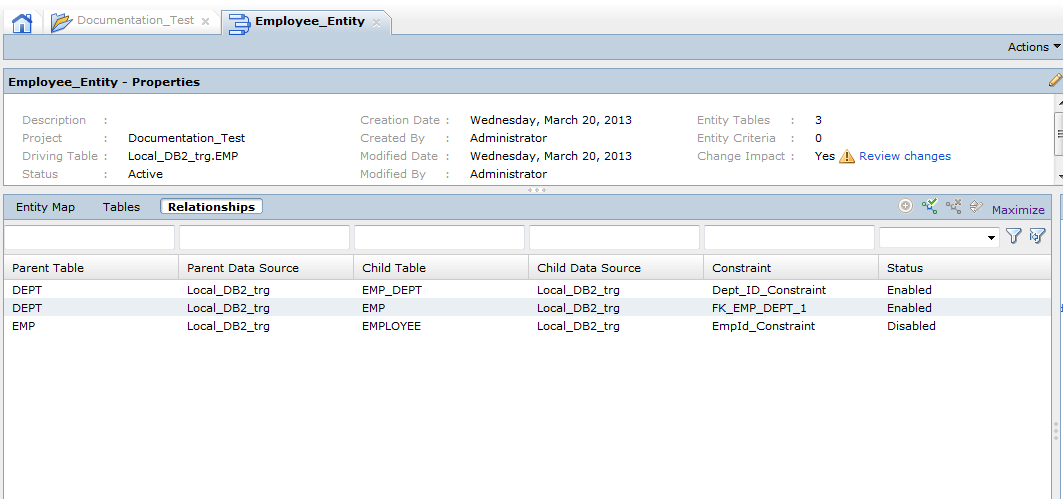Viewport: 1063px width, 499px height.
Task: Edit entity properties with pencil icon
Action: pyautogui.click(x=1055, y=79)
